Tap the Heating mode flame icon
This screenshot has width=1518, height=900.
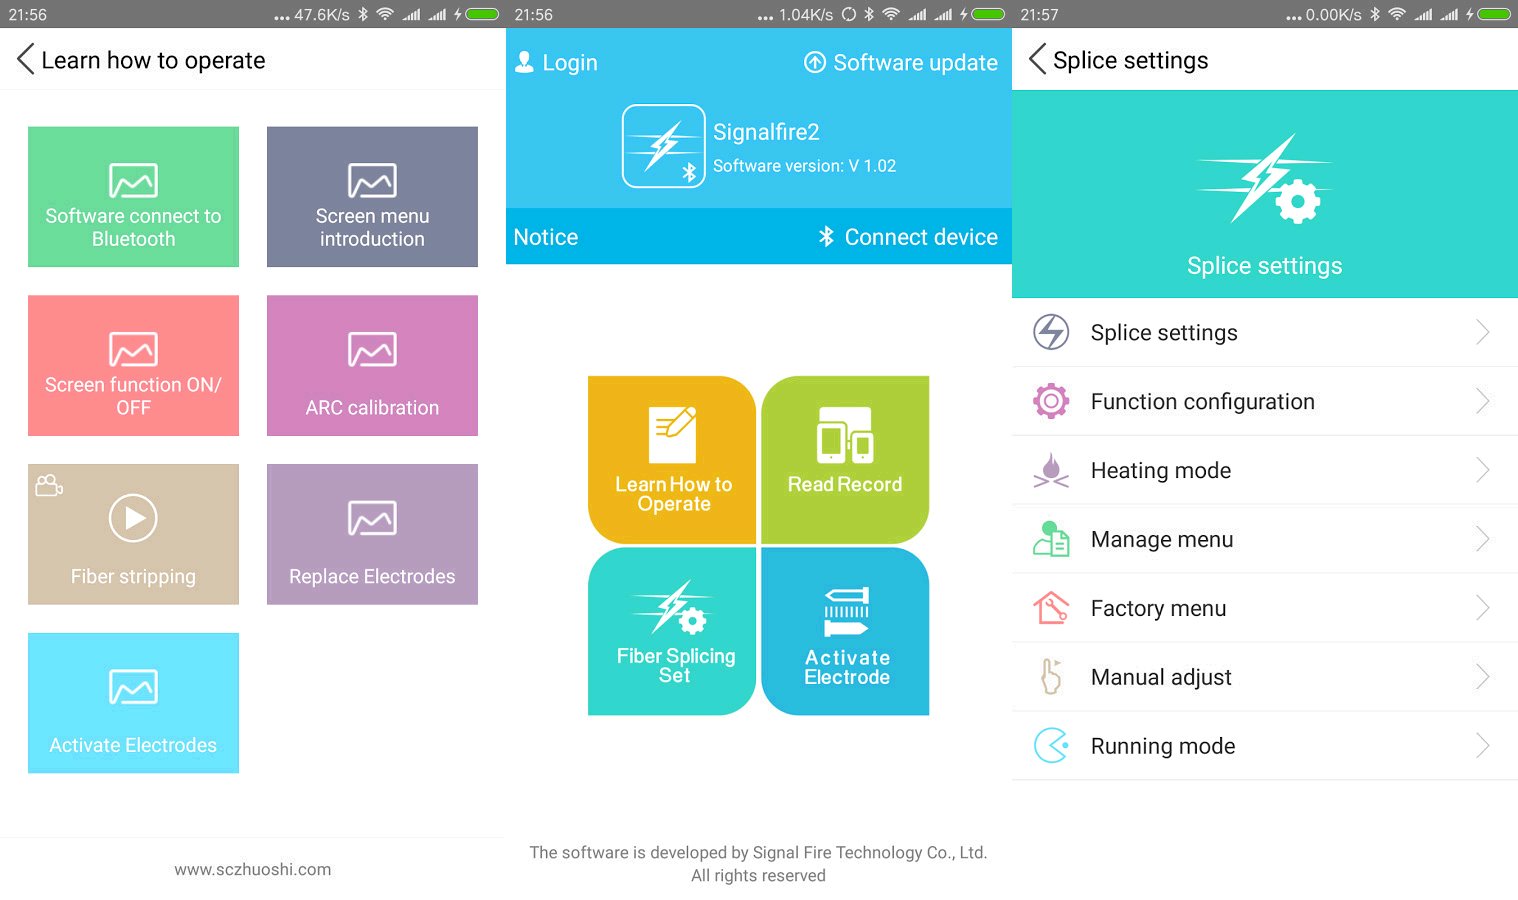[x=1050, y=470]
